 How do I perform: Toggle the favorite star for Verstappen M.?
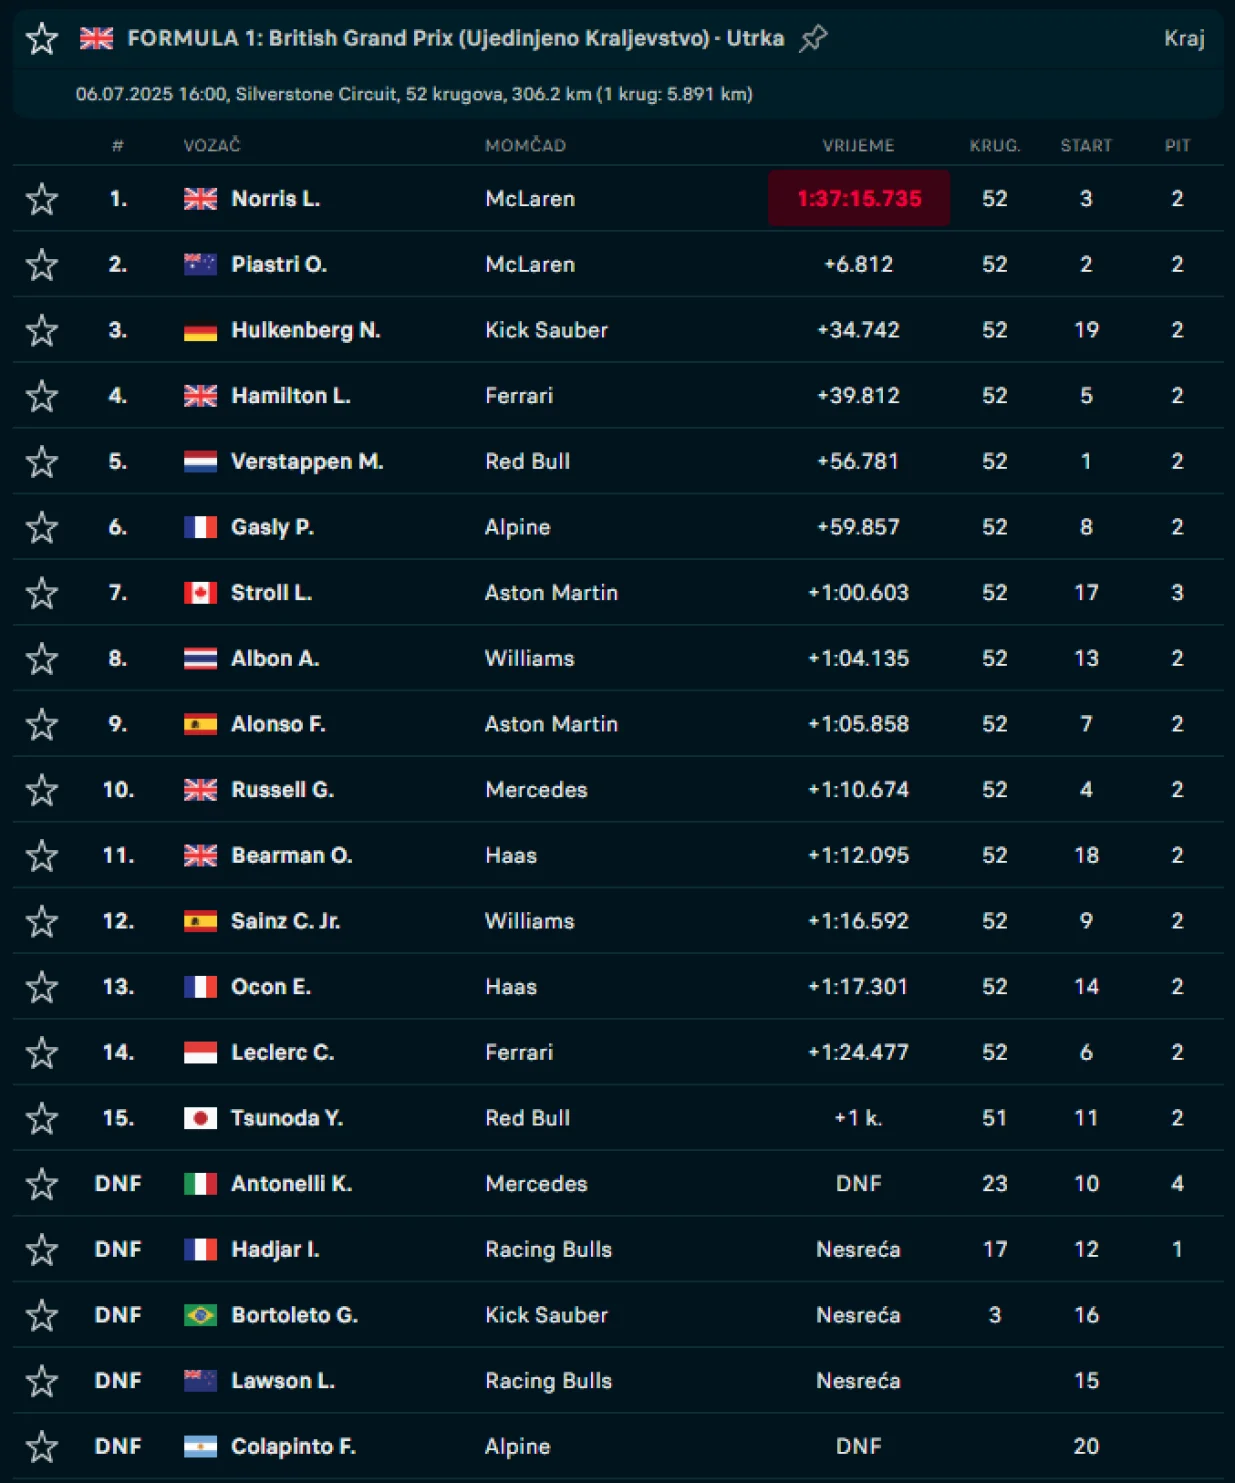pyautogui.click(x=42, y=462)
